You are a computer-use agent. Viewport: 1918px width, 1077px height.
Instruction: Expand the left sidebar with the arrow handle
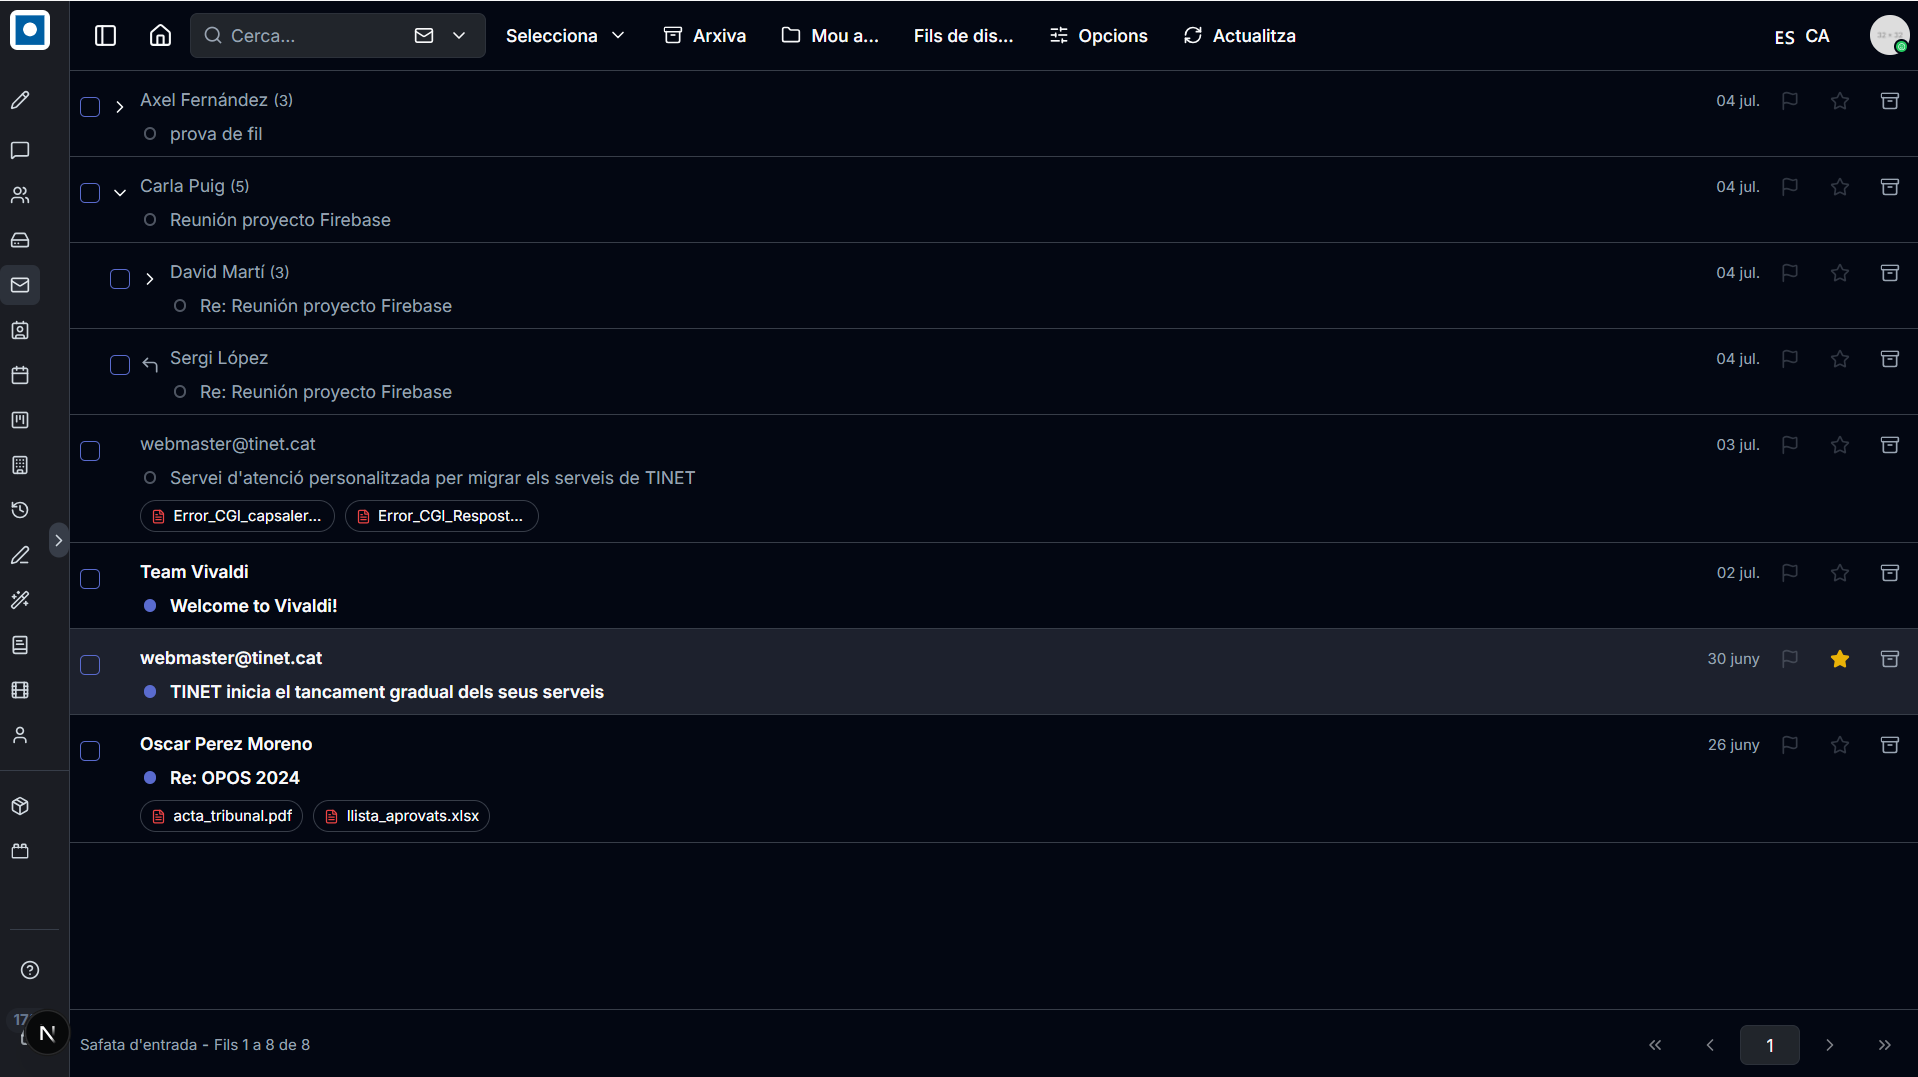59,540
